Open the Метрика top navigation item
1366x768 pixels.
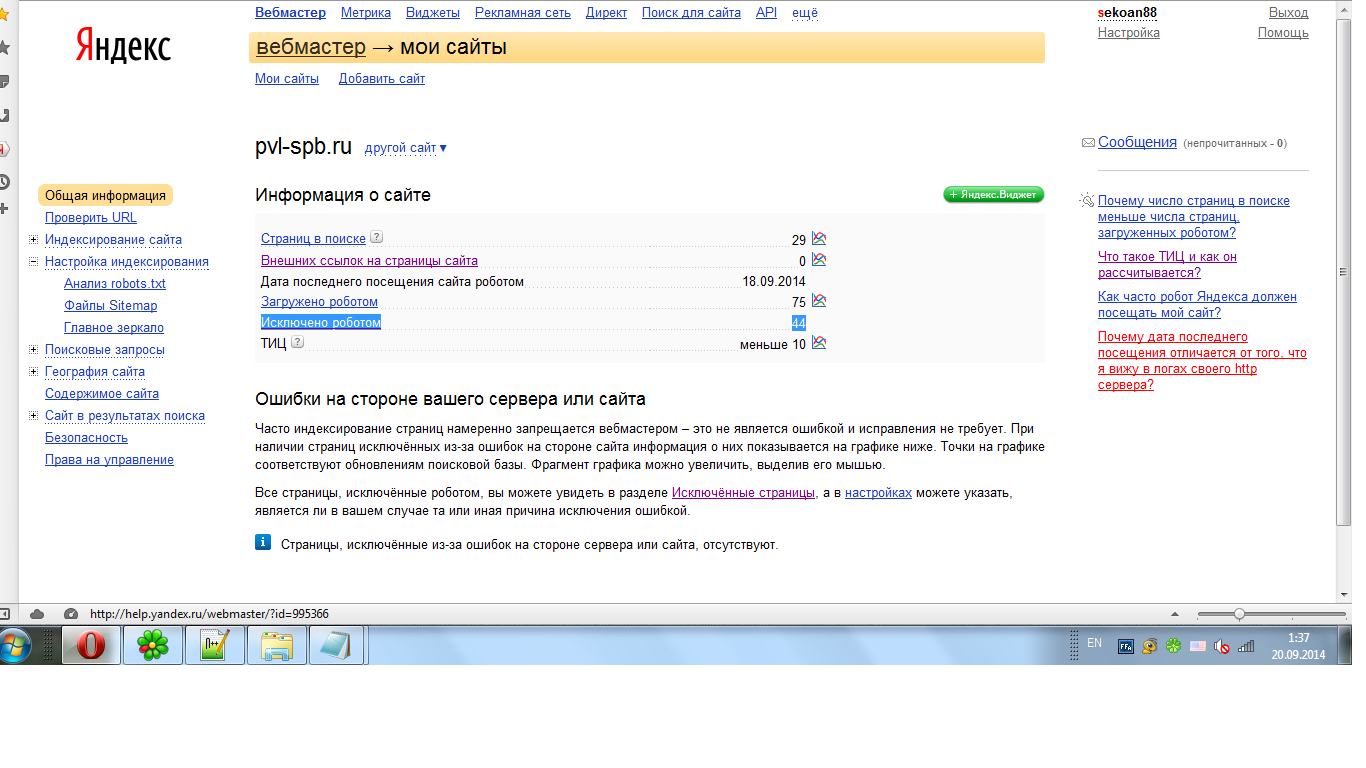point(366,13)
